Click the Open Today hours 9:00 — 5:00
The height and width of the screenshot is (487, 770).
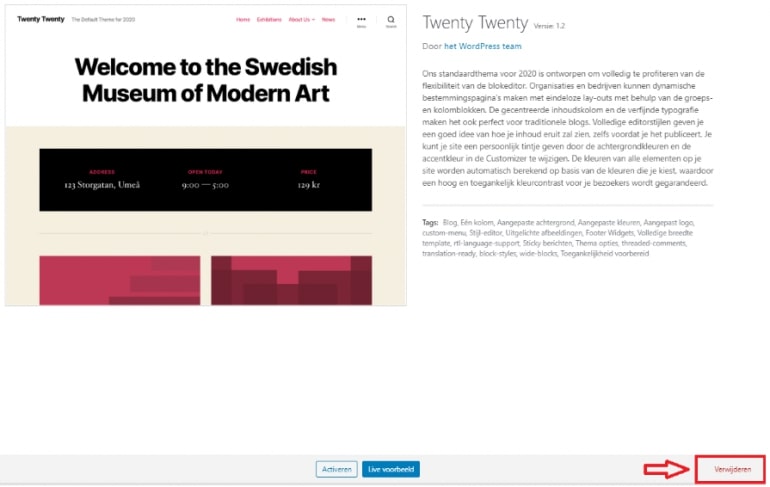pos(205,185)
